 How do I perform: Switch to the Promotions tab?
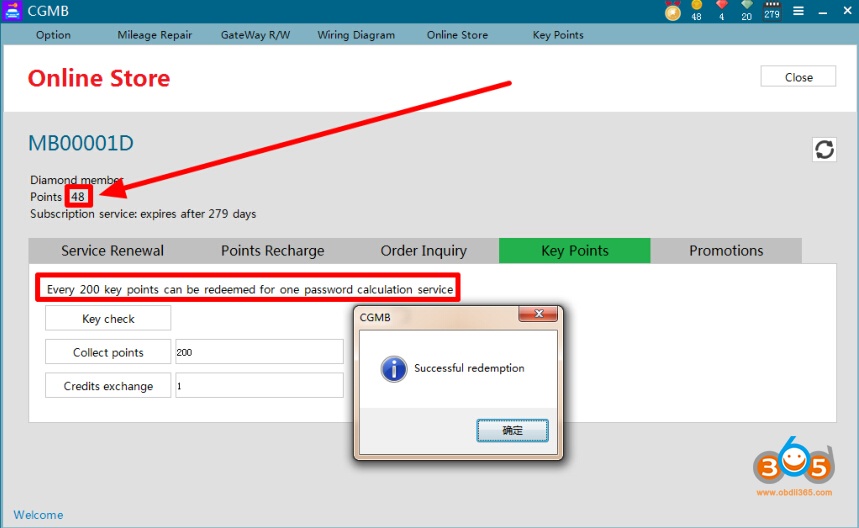[x=726, y=251]
